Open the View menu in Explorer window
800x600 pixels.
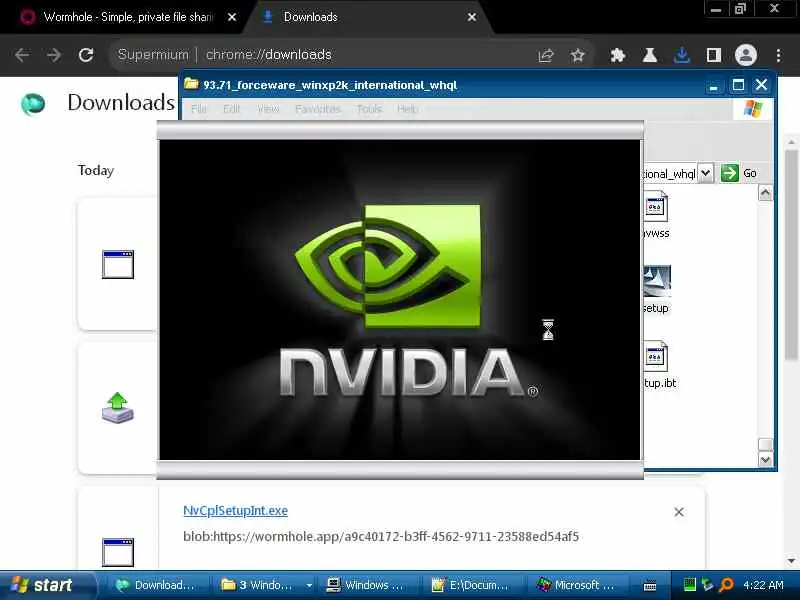tap(268, 109)
